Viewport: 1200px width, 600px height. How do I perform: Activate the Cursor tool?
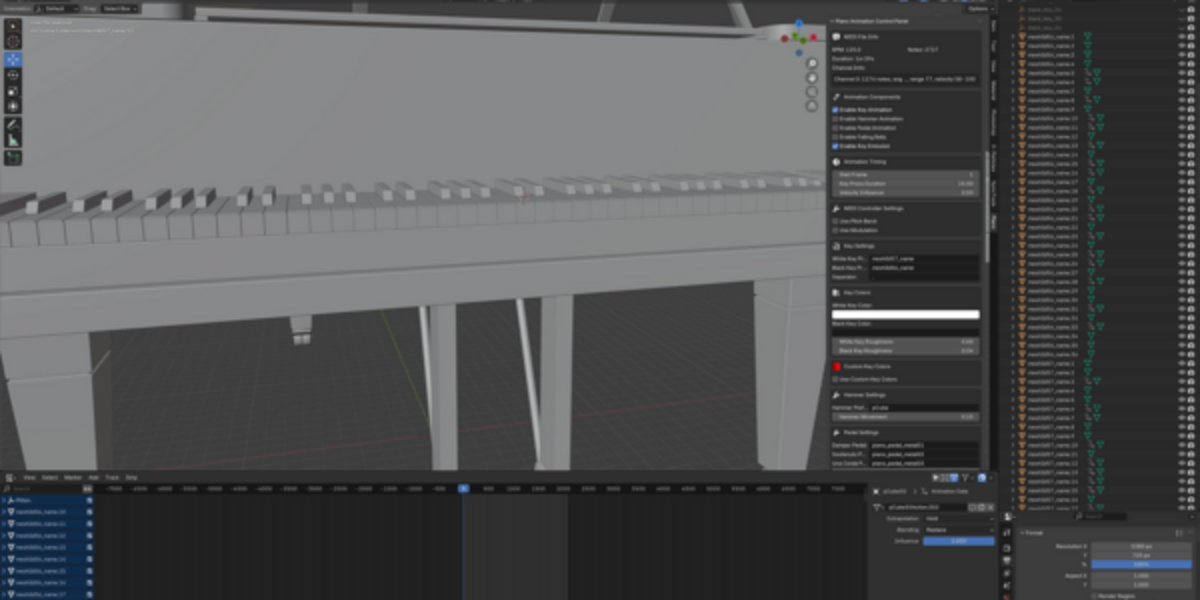point(13,41)
